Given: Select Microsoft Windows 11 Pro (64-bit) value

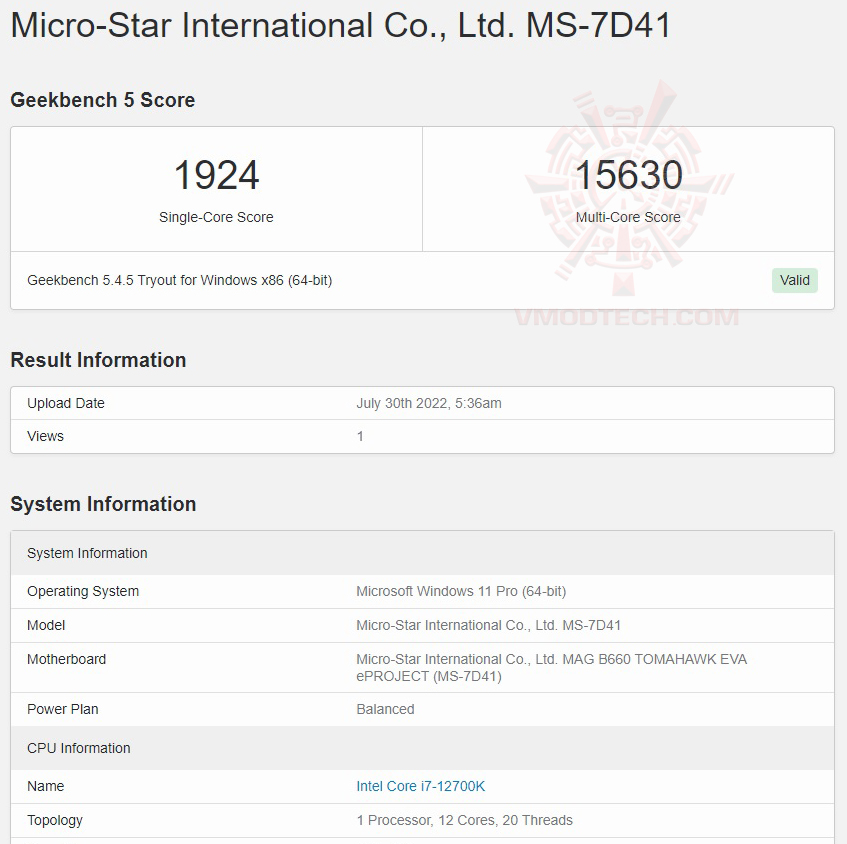Looking at the screenshot, I should [x=461, y=591].
